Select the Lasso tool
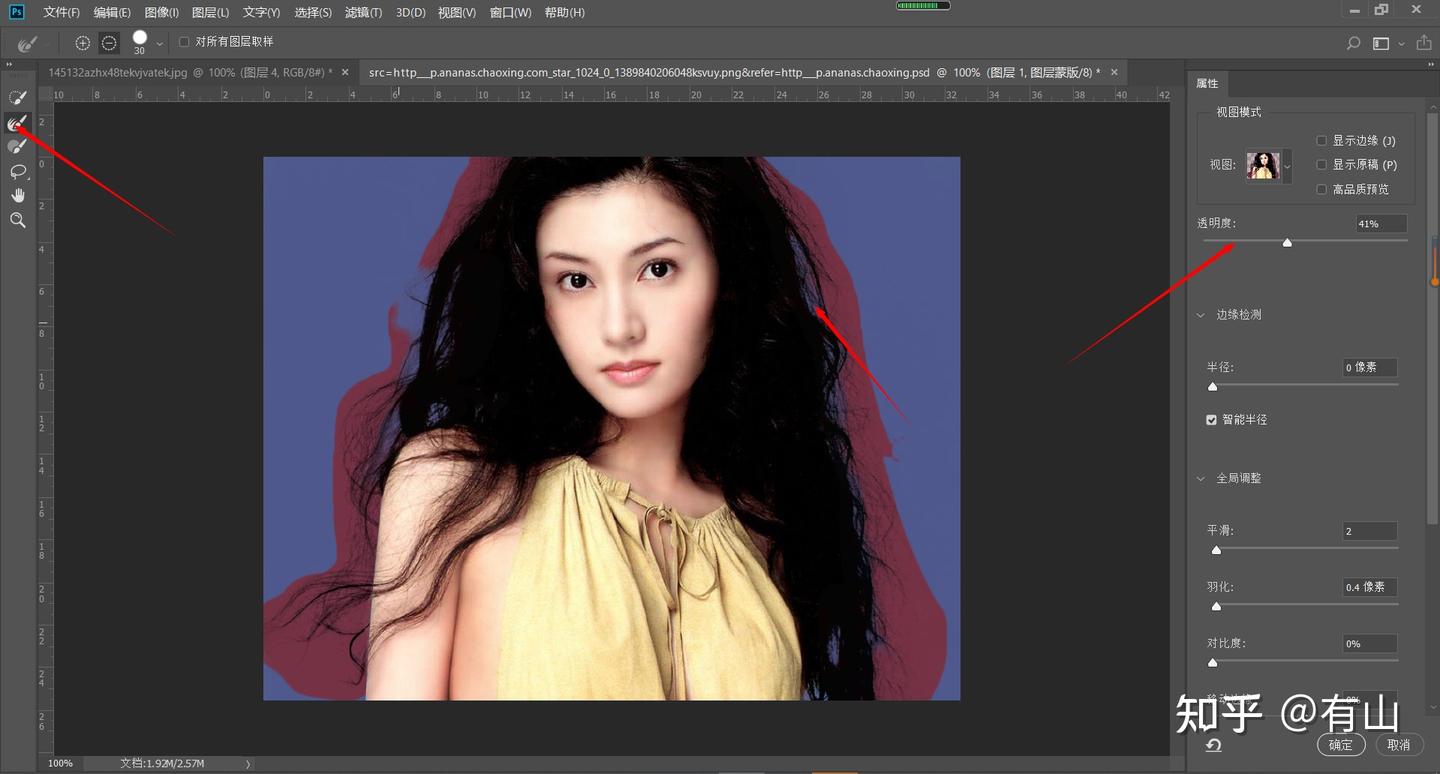Viewport: 1440px width, 774px height. pyautogui.click(x=17, y=171)
